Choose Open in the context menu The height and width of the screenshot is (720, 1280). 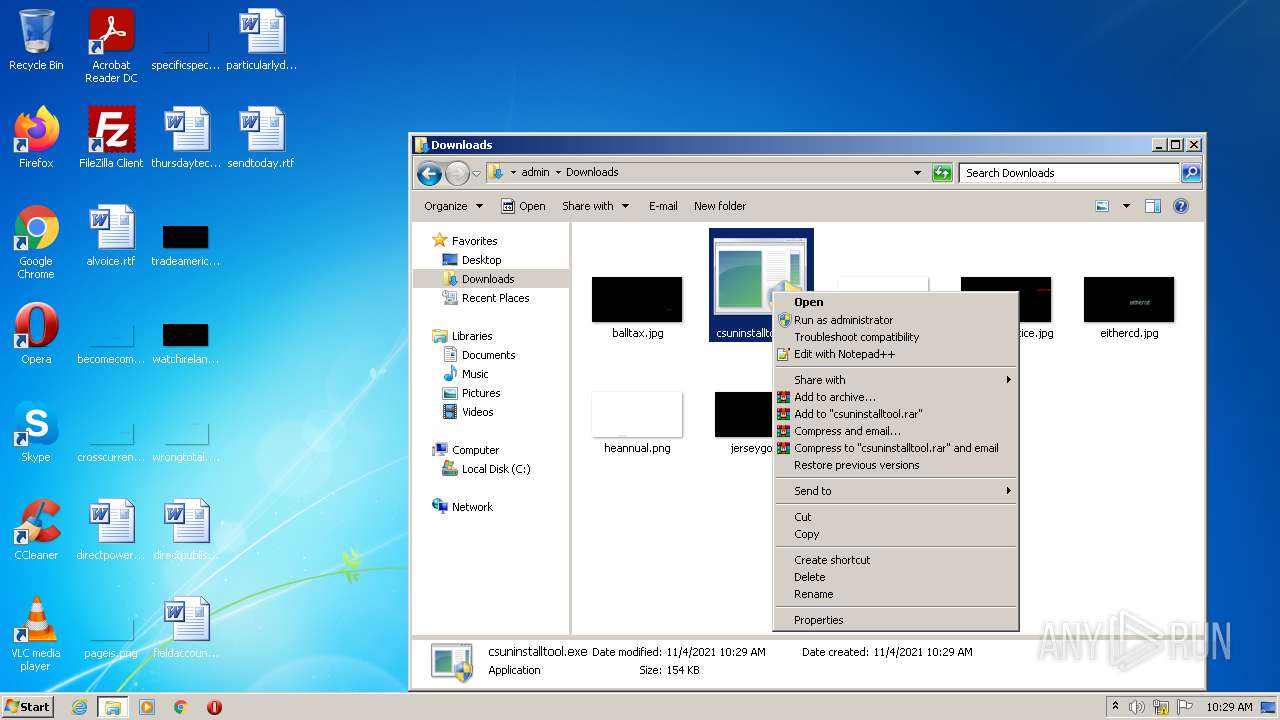pyautogui.click(x=896, y=302)
